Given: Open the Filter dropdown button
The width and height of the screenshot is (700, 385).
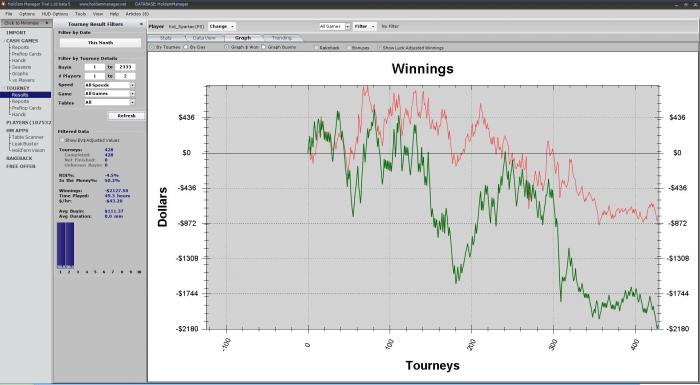Looking at the screenshot, I should pos(364,26).
